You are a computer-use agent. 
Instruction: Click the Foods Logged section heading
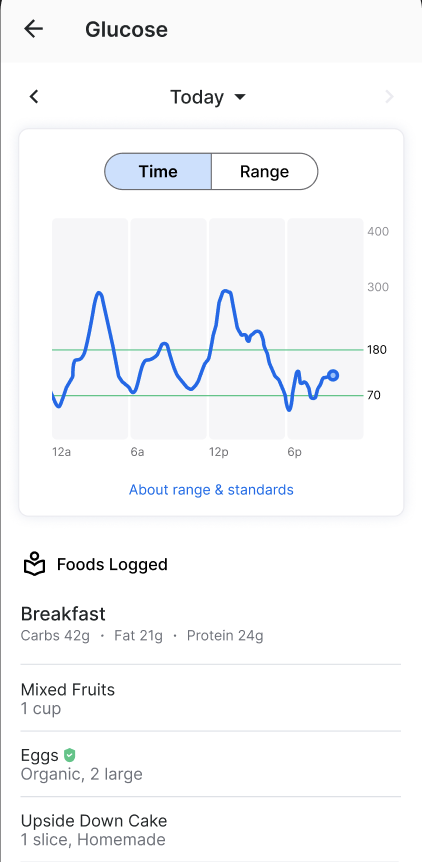(x=112, y=565)
